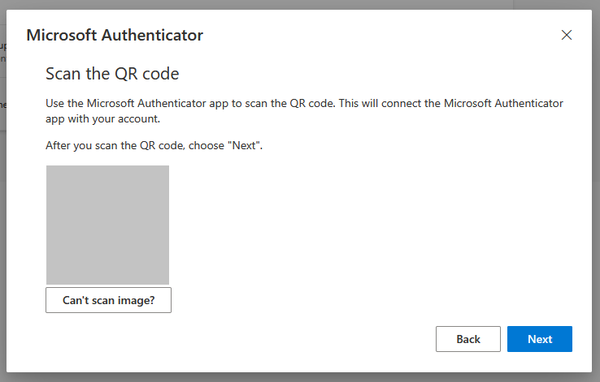Click the "Microsoft Authenticator" dialog title
This screenshot has height=382, width=600.
click(115, 35)
